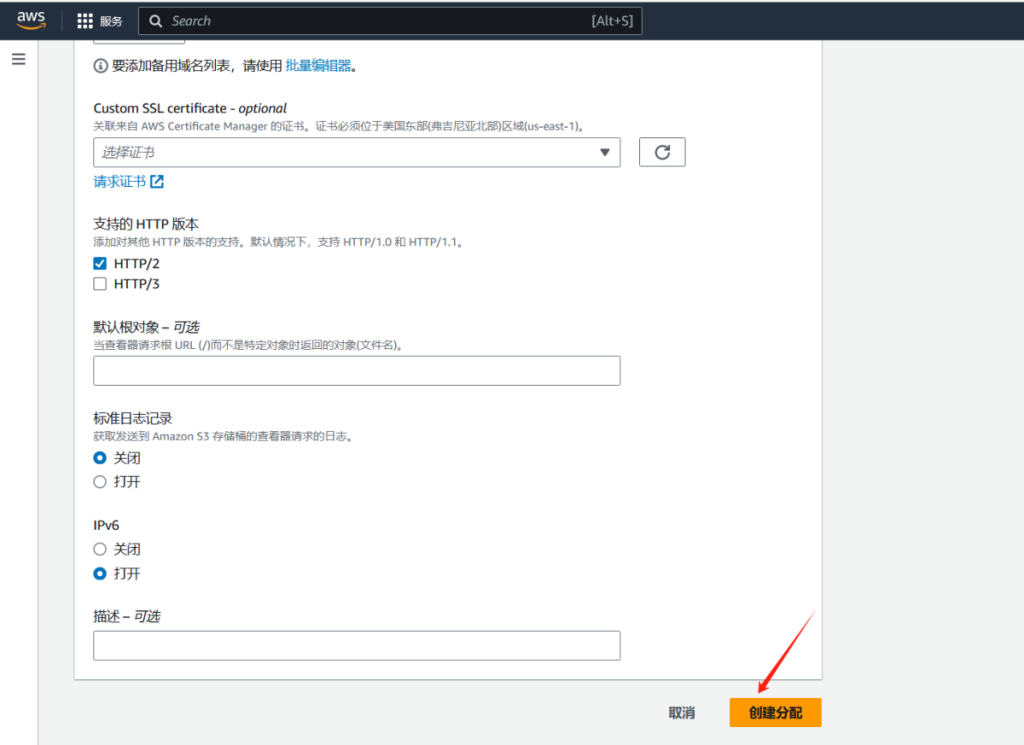1024x745 pixels.
Task: Click the 支持的 HTTP 版本 heading
Action: 146,224
